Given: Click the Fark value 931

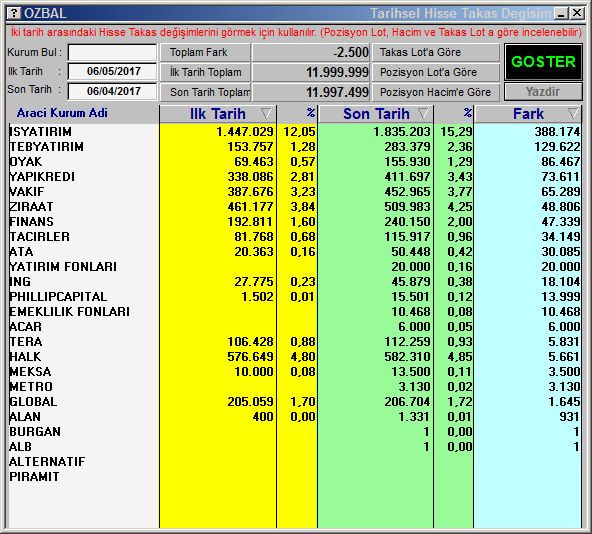Looking at the screenshot, I should (x=570, y=416).
